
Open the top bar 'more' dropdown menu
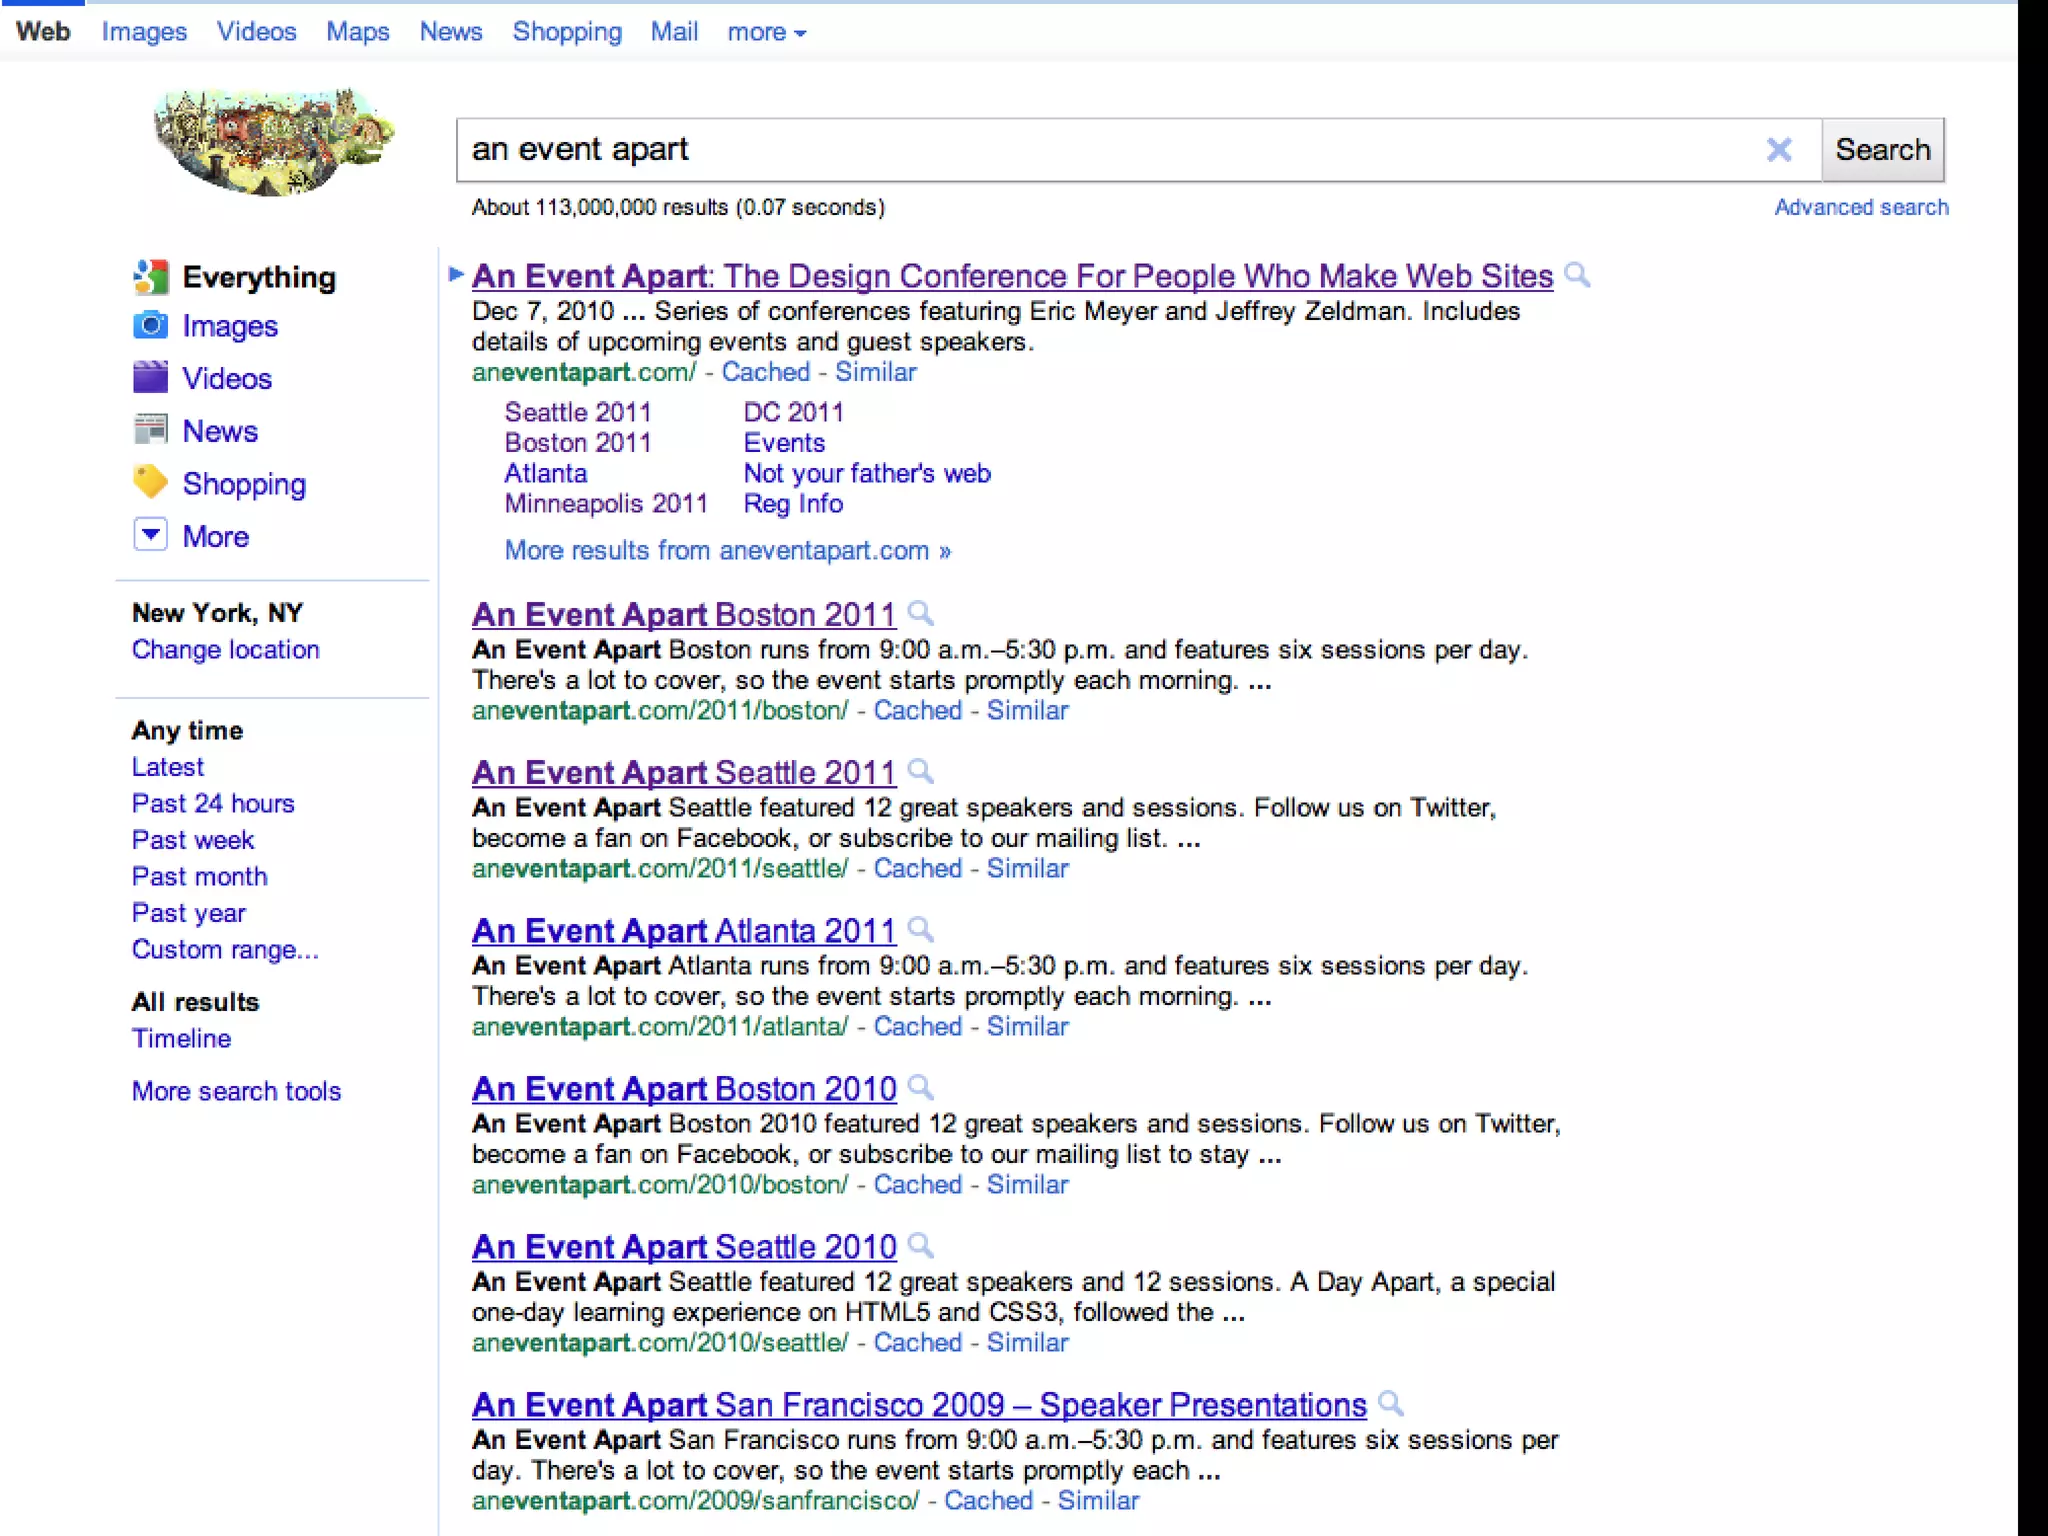point(766,32)
